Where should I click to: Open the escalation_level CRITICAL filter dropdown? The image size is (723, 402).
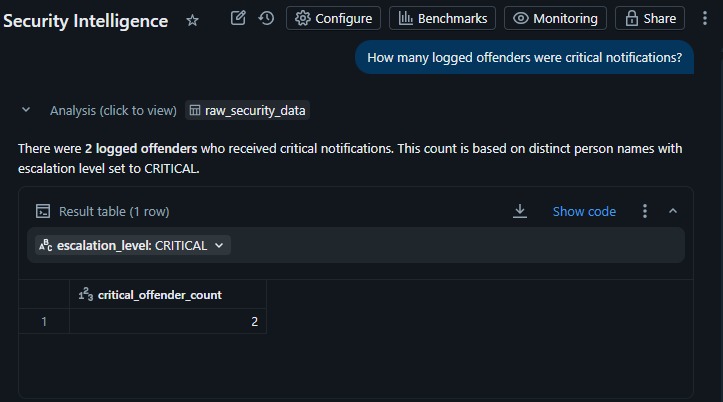tap(133, 245)
